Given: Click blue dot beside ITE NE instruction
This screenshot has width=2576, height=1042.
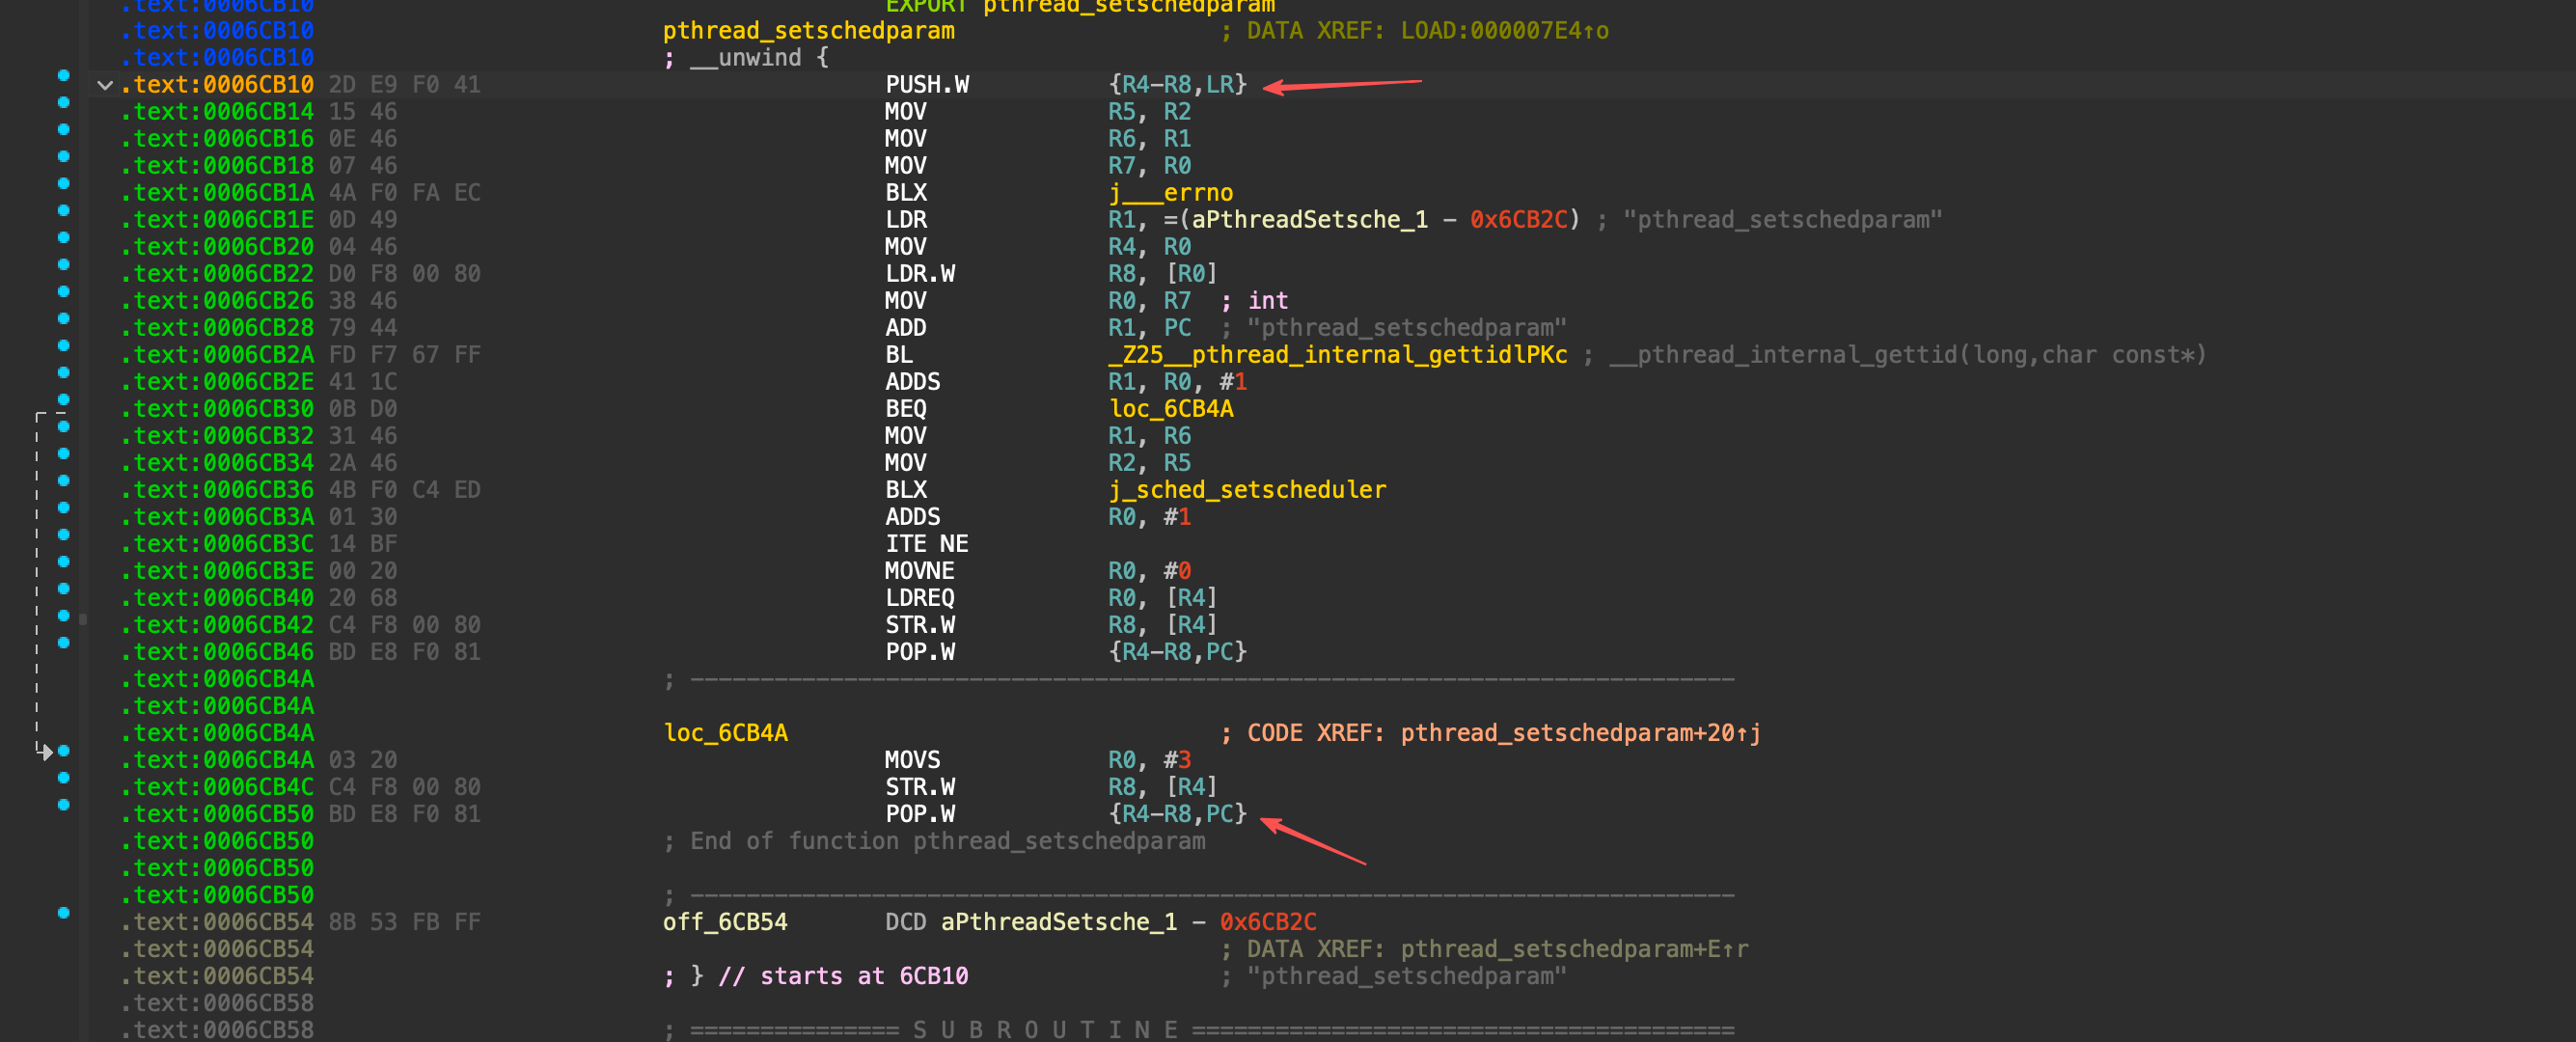Looking at the screenshot, I should click(64, 535).
